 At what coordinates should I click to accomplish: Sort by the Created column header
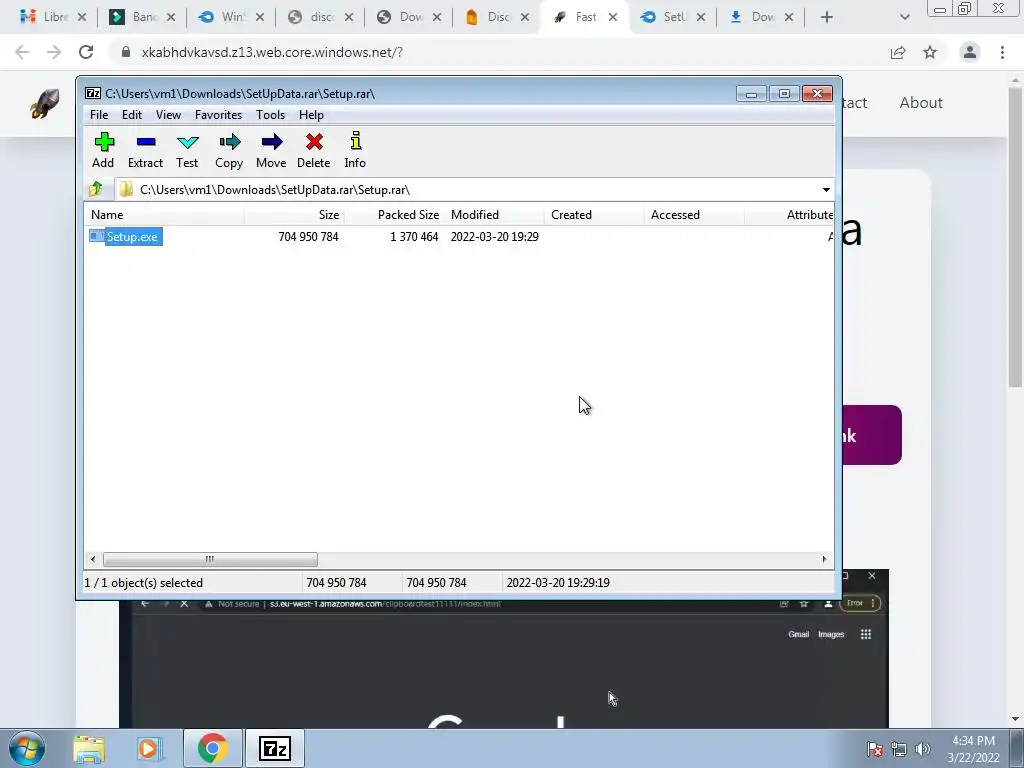(594, 215)
